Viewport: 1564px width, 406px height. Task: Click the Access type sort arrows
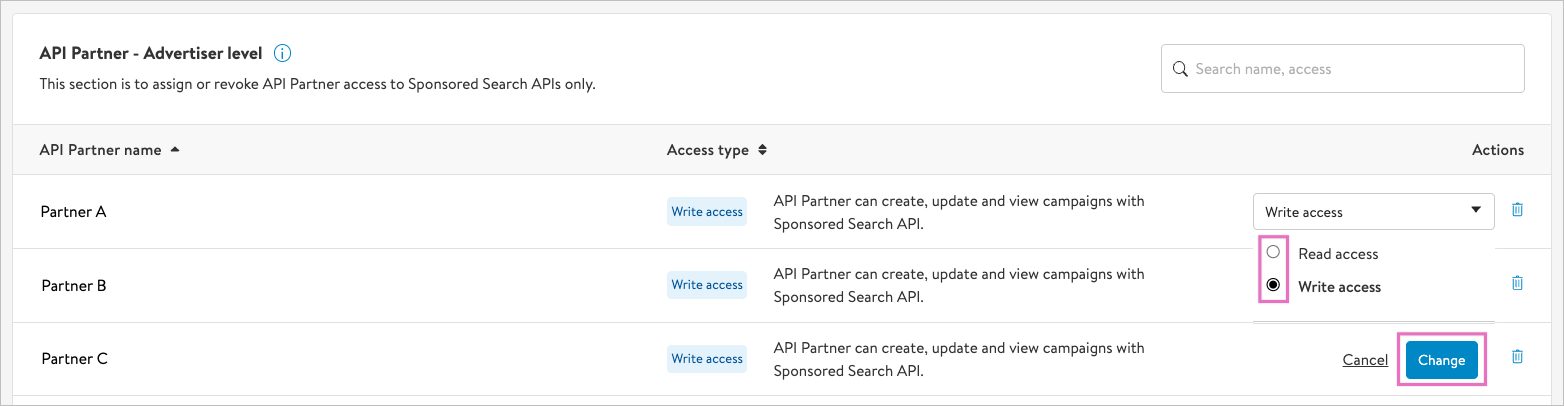762,150
